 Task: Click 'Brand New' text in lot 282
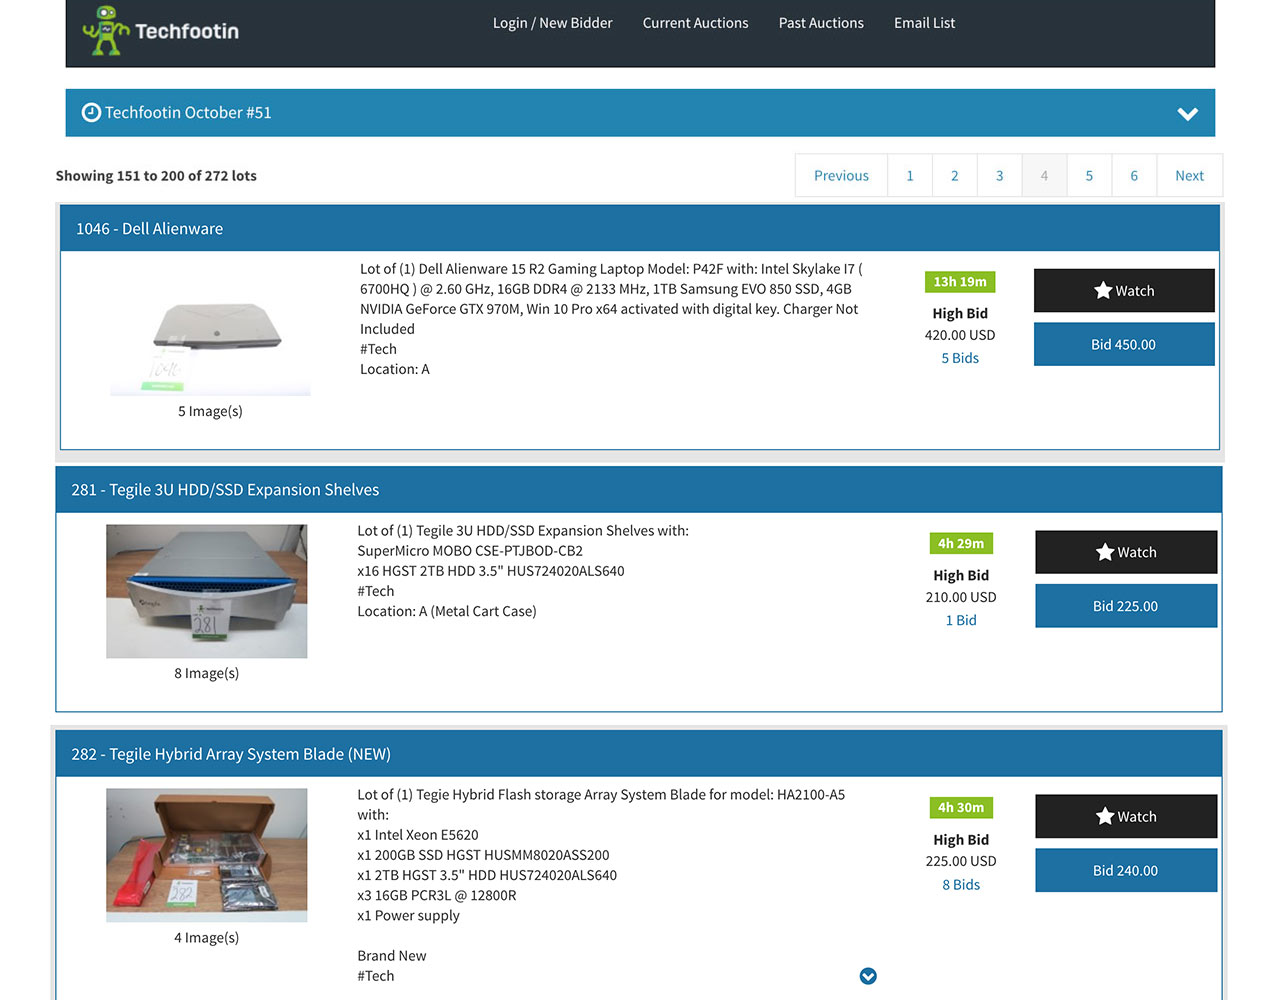[392, 956]
